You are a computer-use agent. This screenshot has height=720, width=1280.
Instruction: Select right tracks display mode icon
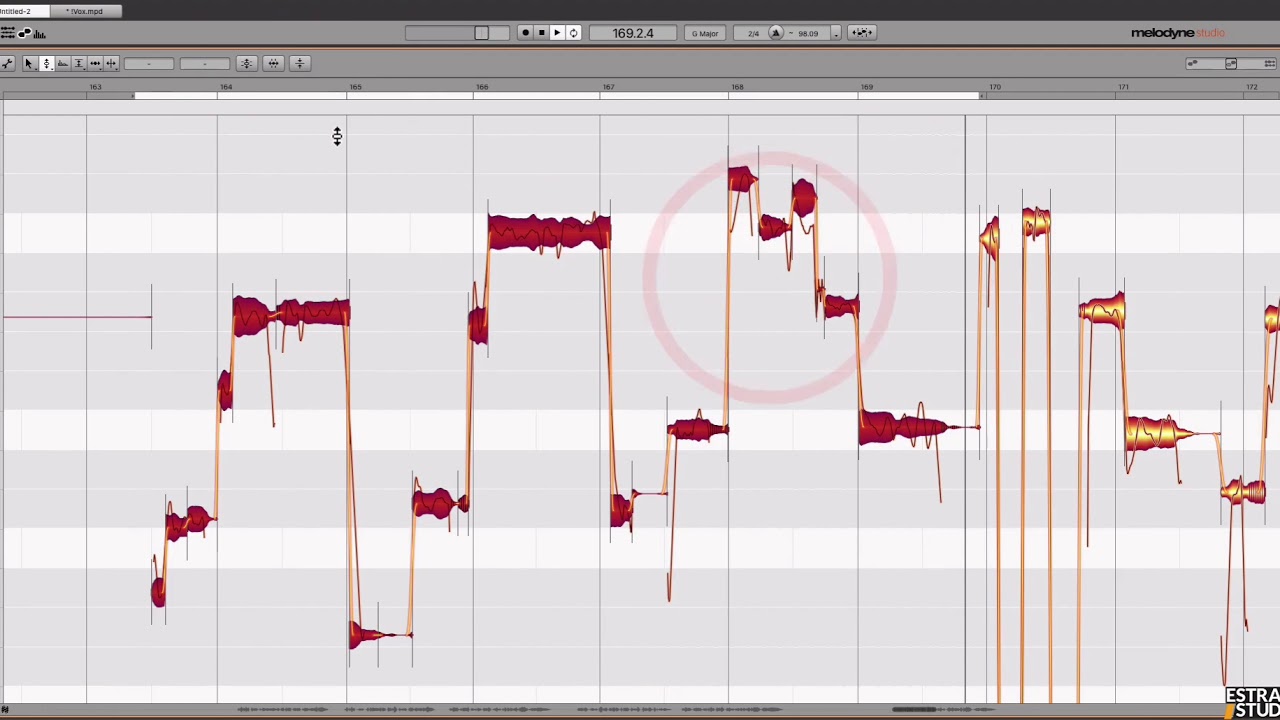[x=1270, y=63]
